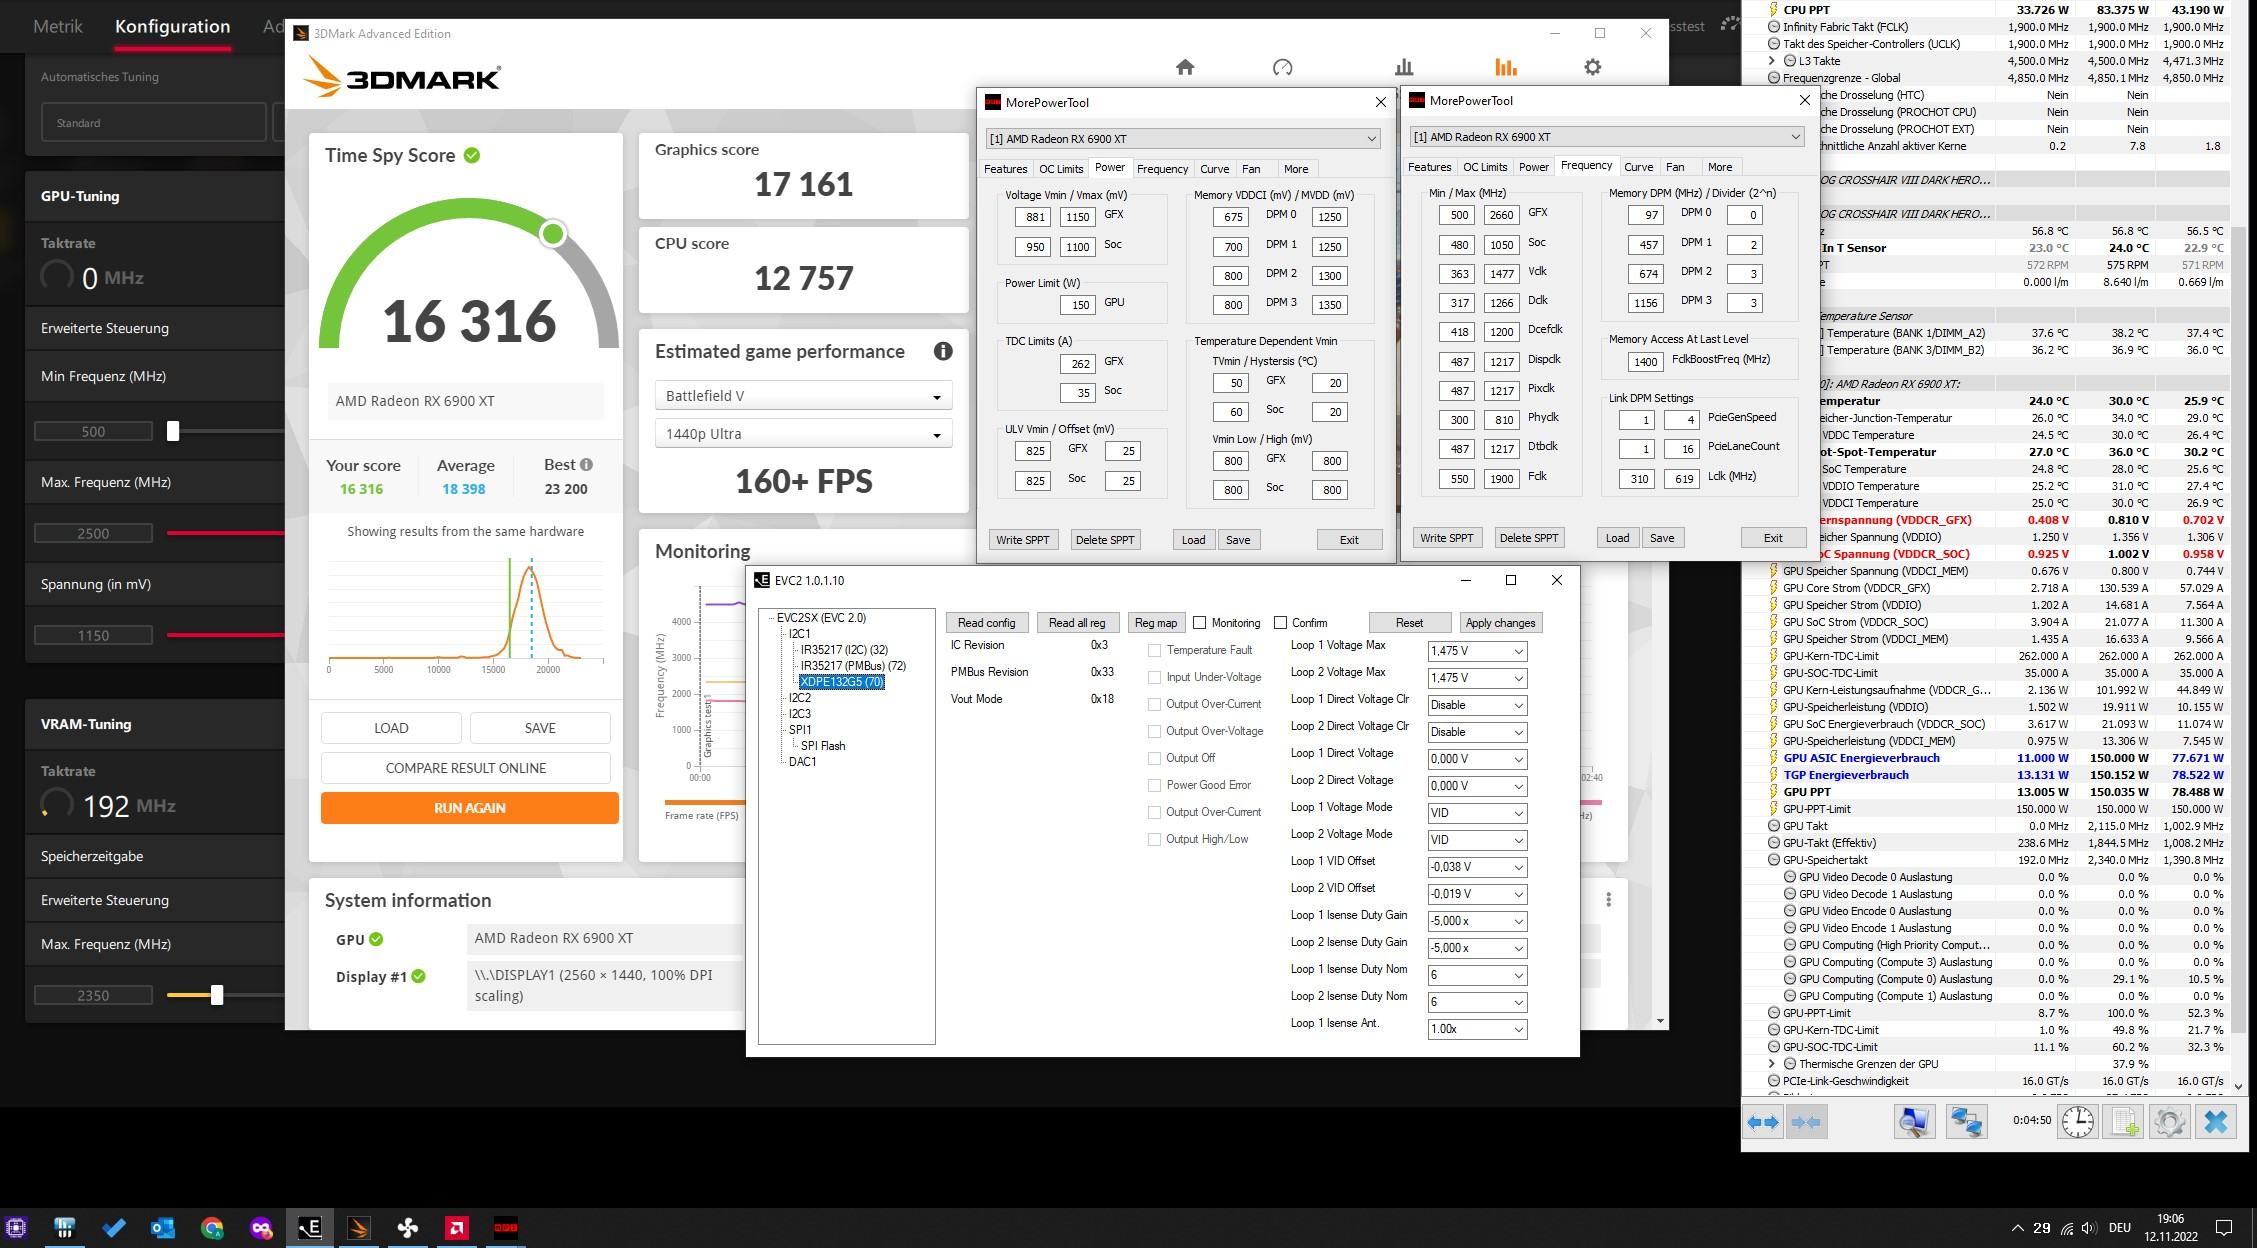Image resolution: width=2257 pixels, height=1248 pixels.
Task: Open the 1440p Ultra resolution dropdown
Action: click(803, 434)
